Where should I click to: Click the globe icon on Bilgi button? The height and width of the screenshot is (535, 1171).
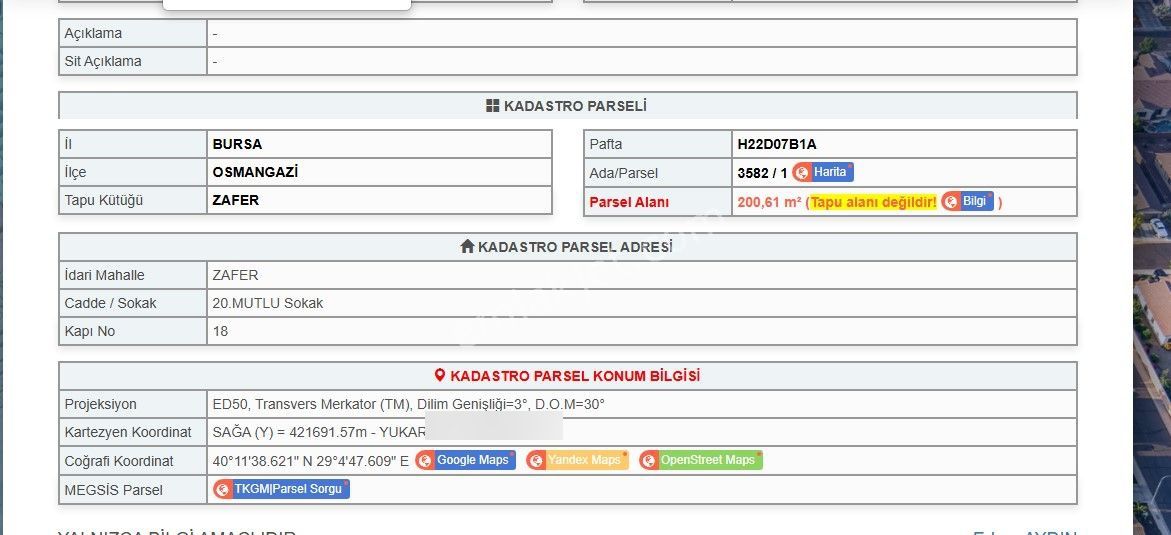pyautogui.click(x=951, y=202)
